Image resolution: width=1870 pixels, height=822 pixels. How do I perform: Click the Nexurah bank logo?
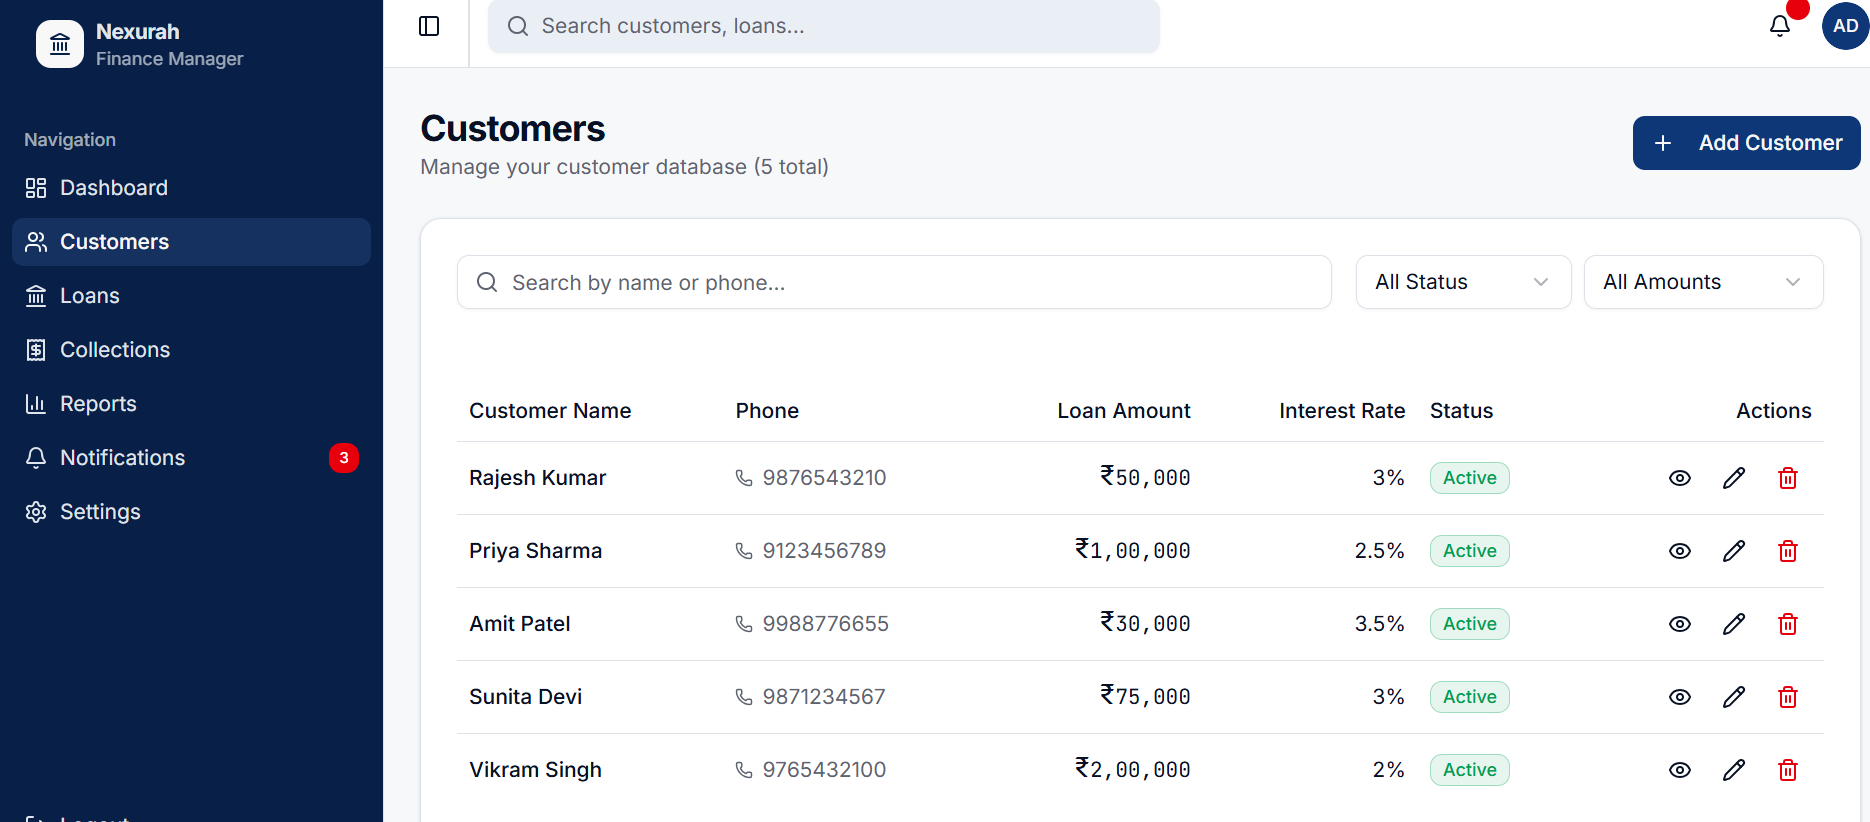coord(60,44)
